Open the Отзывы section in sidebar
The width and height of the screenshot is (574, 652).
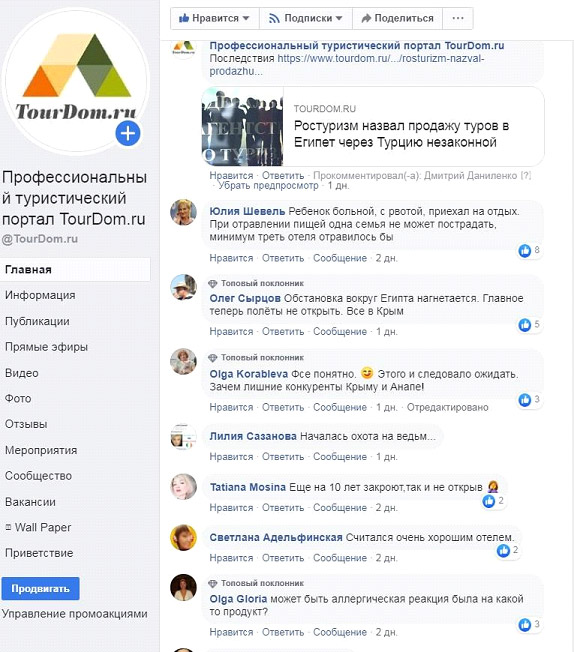[x=26, y=424]
